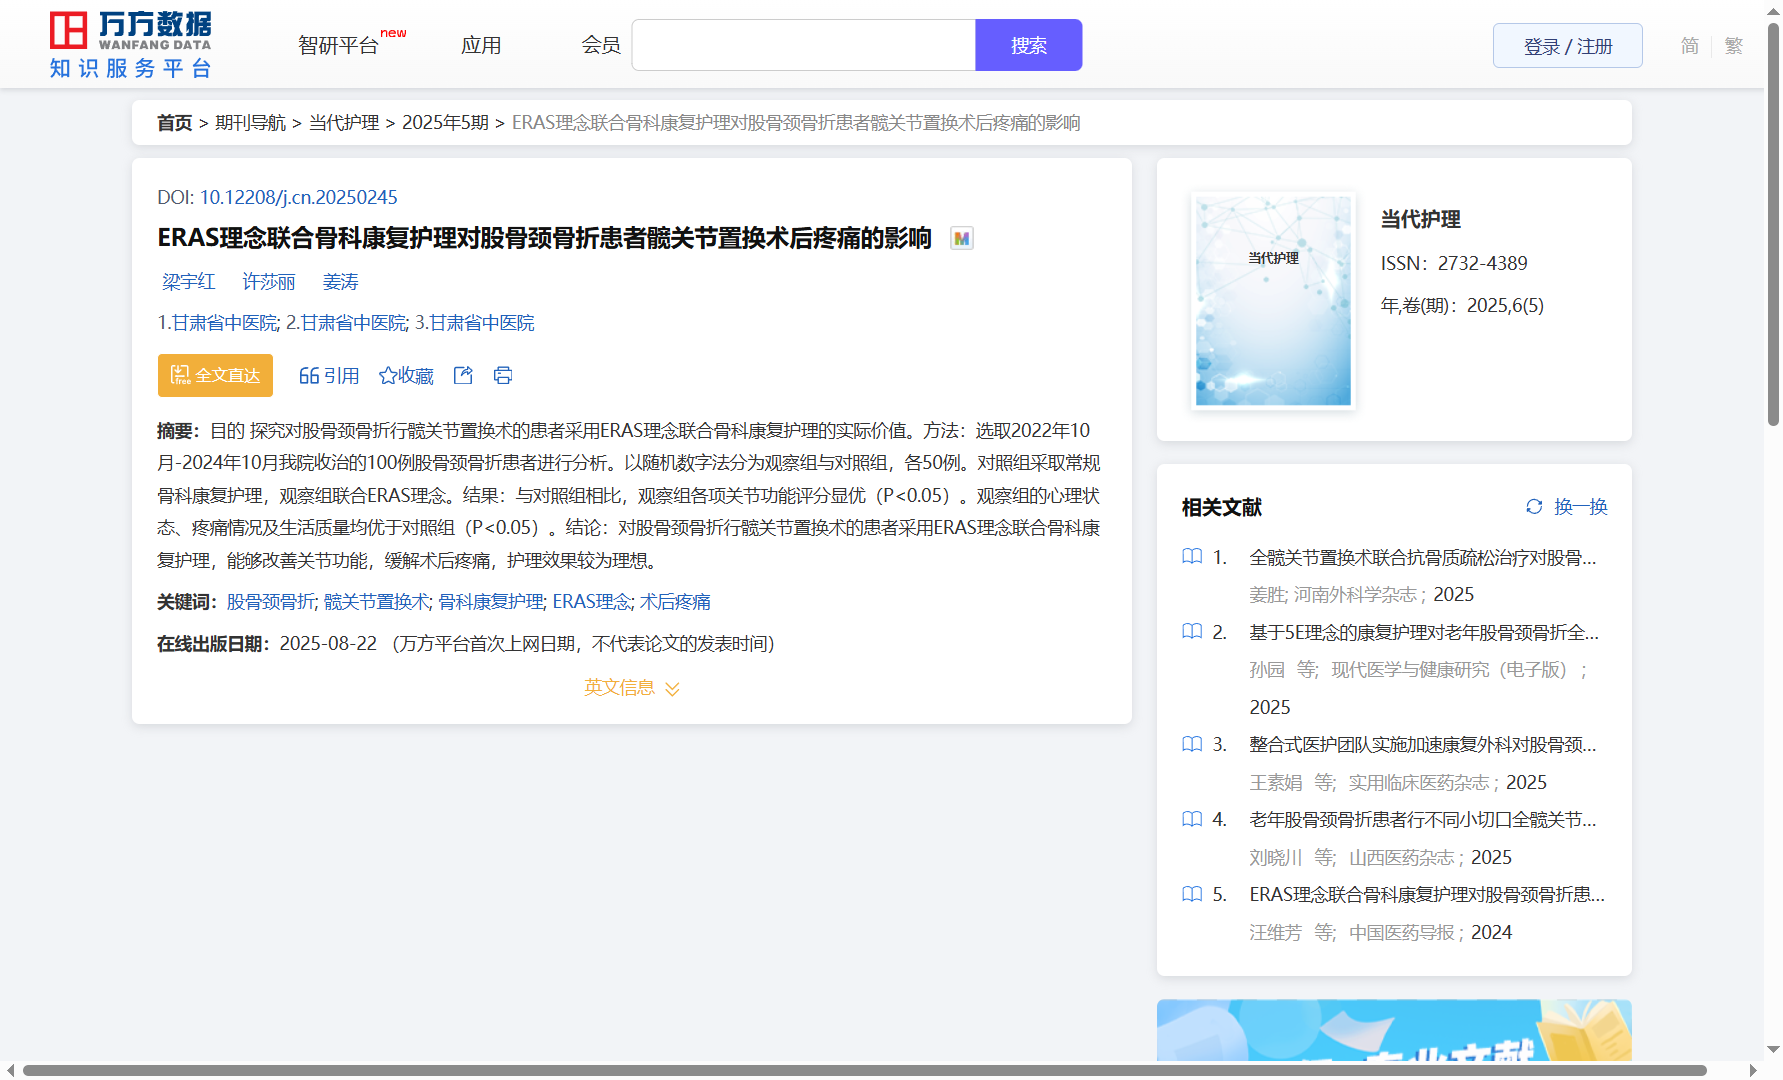Click the 登录 / 注册 button
Screen dimensions: 1783x1080
[x=1567, y=46]
